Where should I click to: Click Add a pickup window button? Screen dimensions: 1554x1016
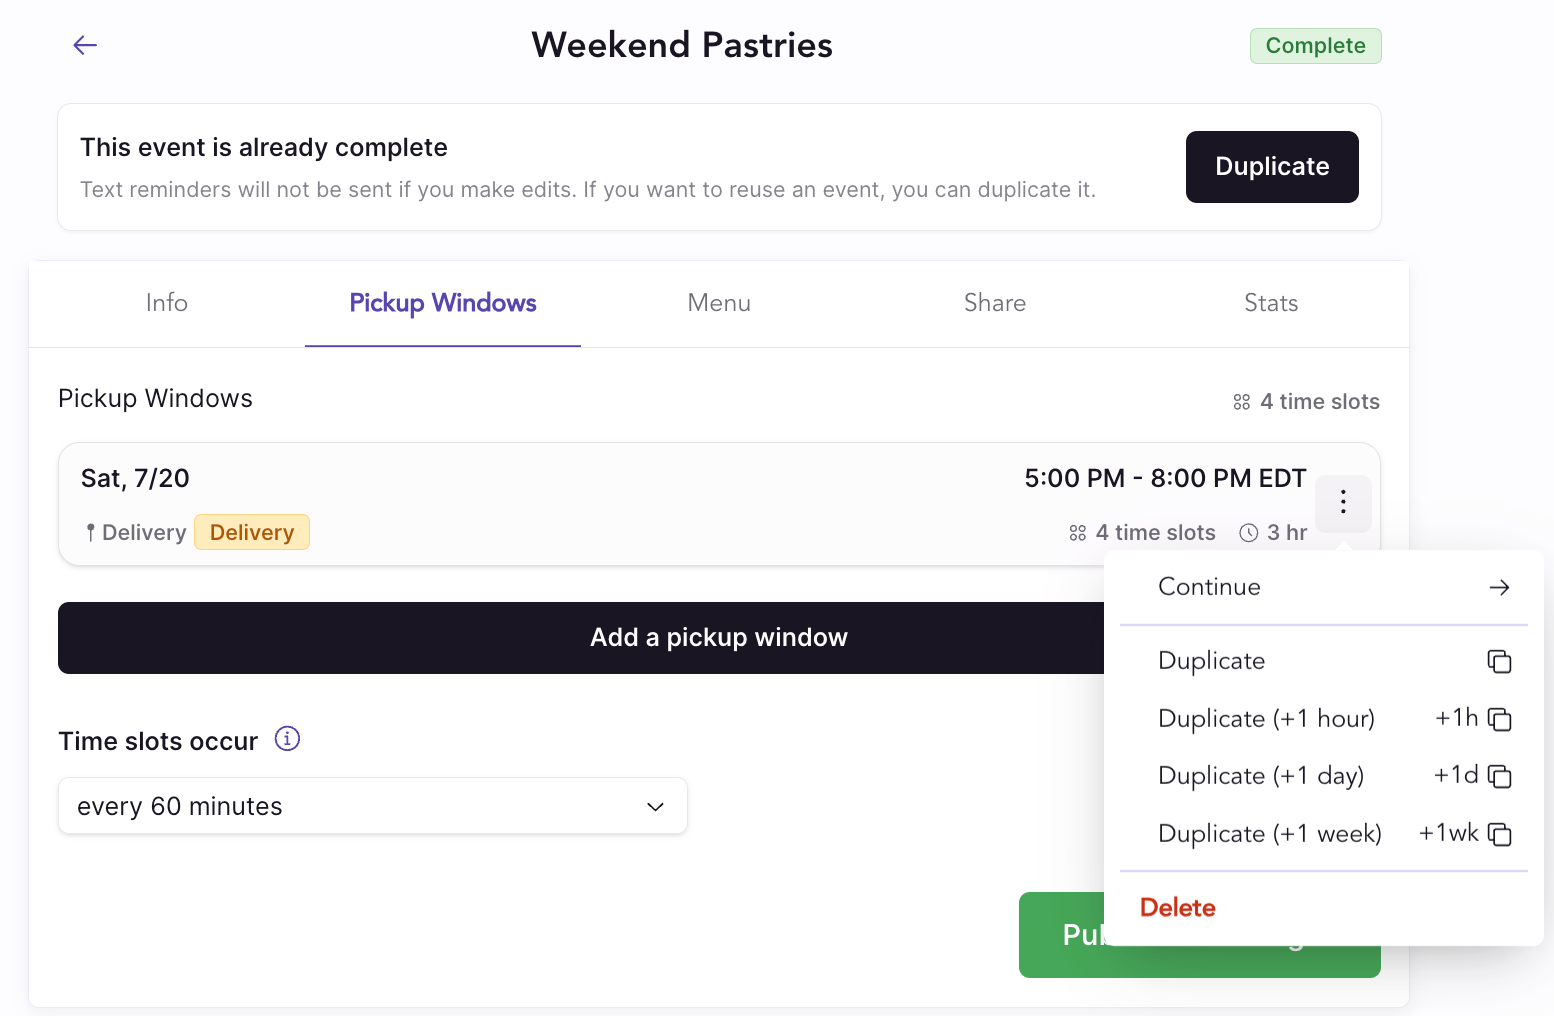tap(580, 638)
